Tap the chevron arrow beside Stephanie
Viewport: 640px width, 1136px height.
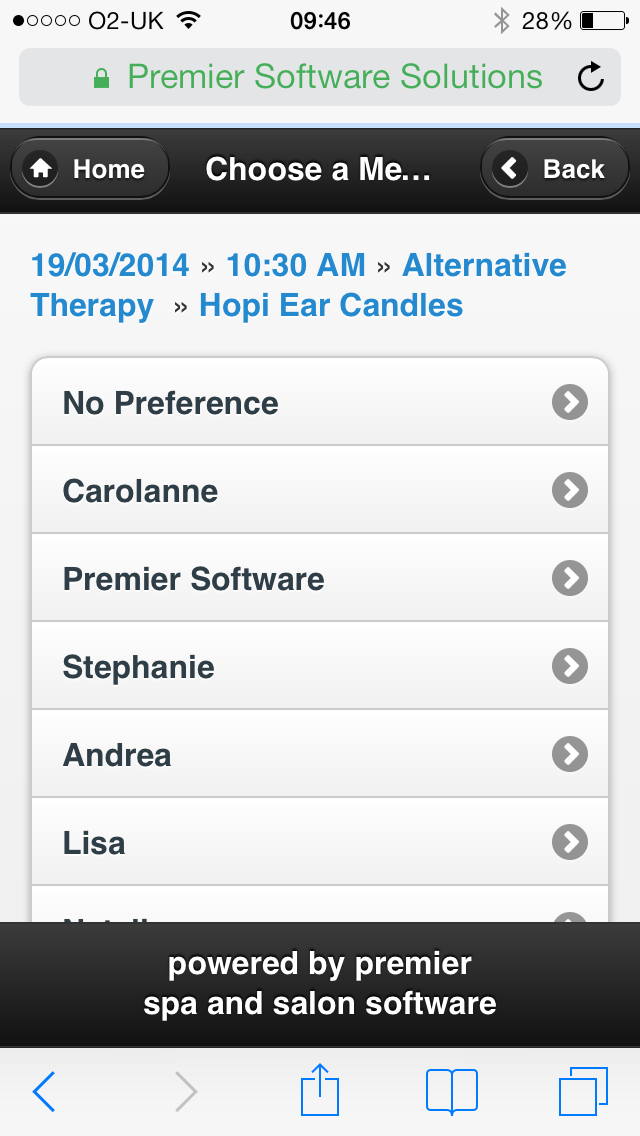click(570, 666)
